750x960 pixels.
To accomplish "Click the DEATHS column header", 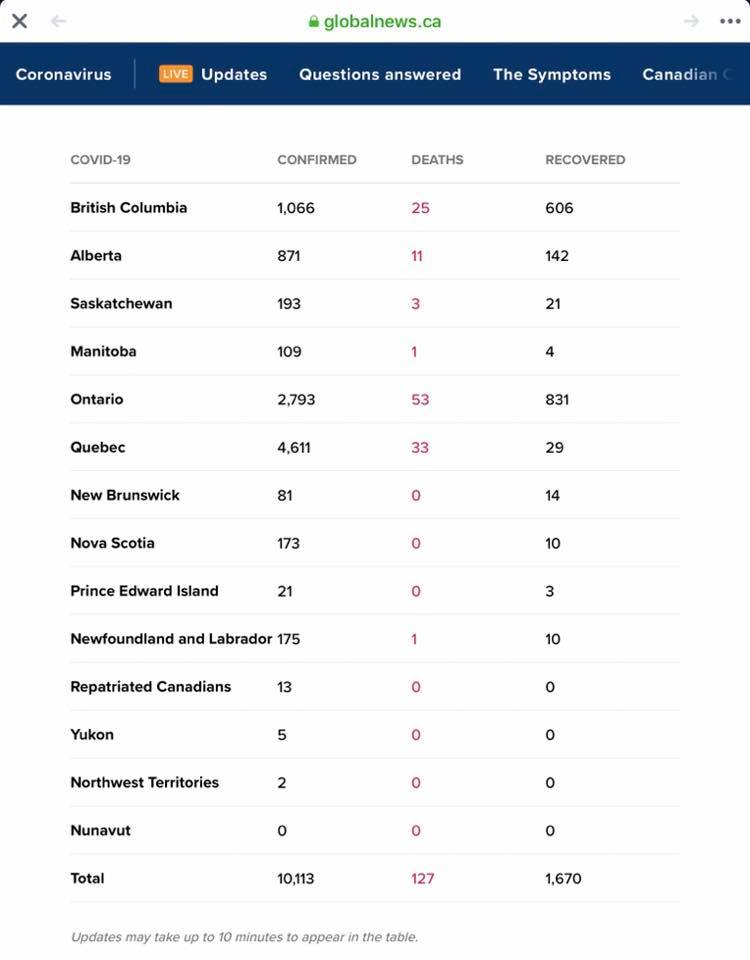I will (x=437, y=160).
